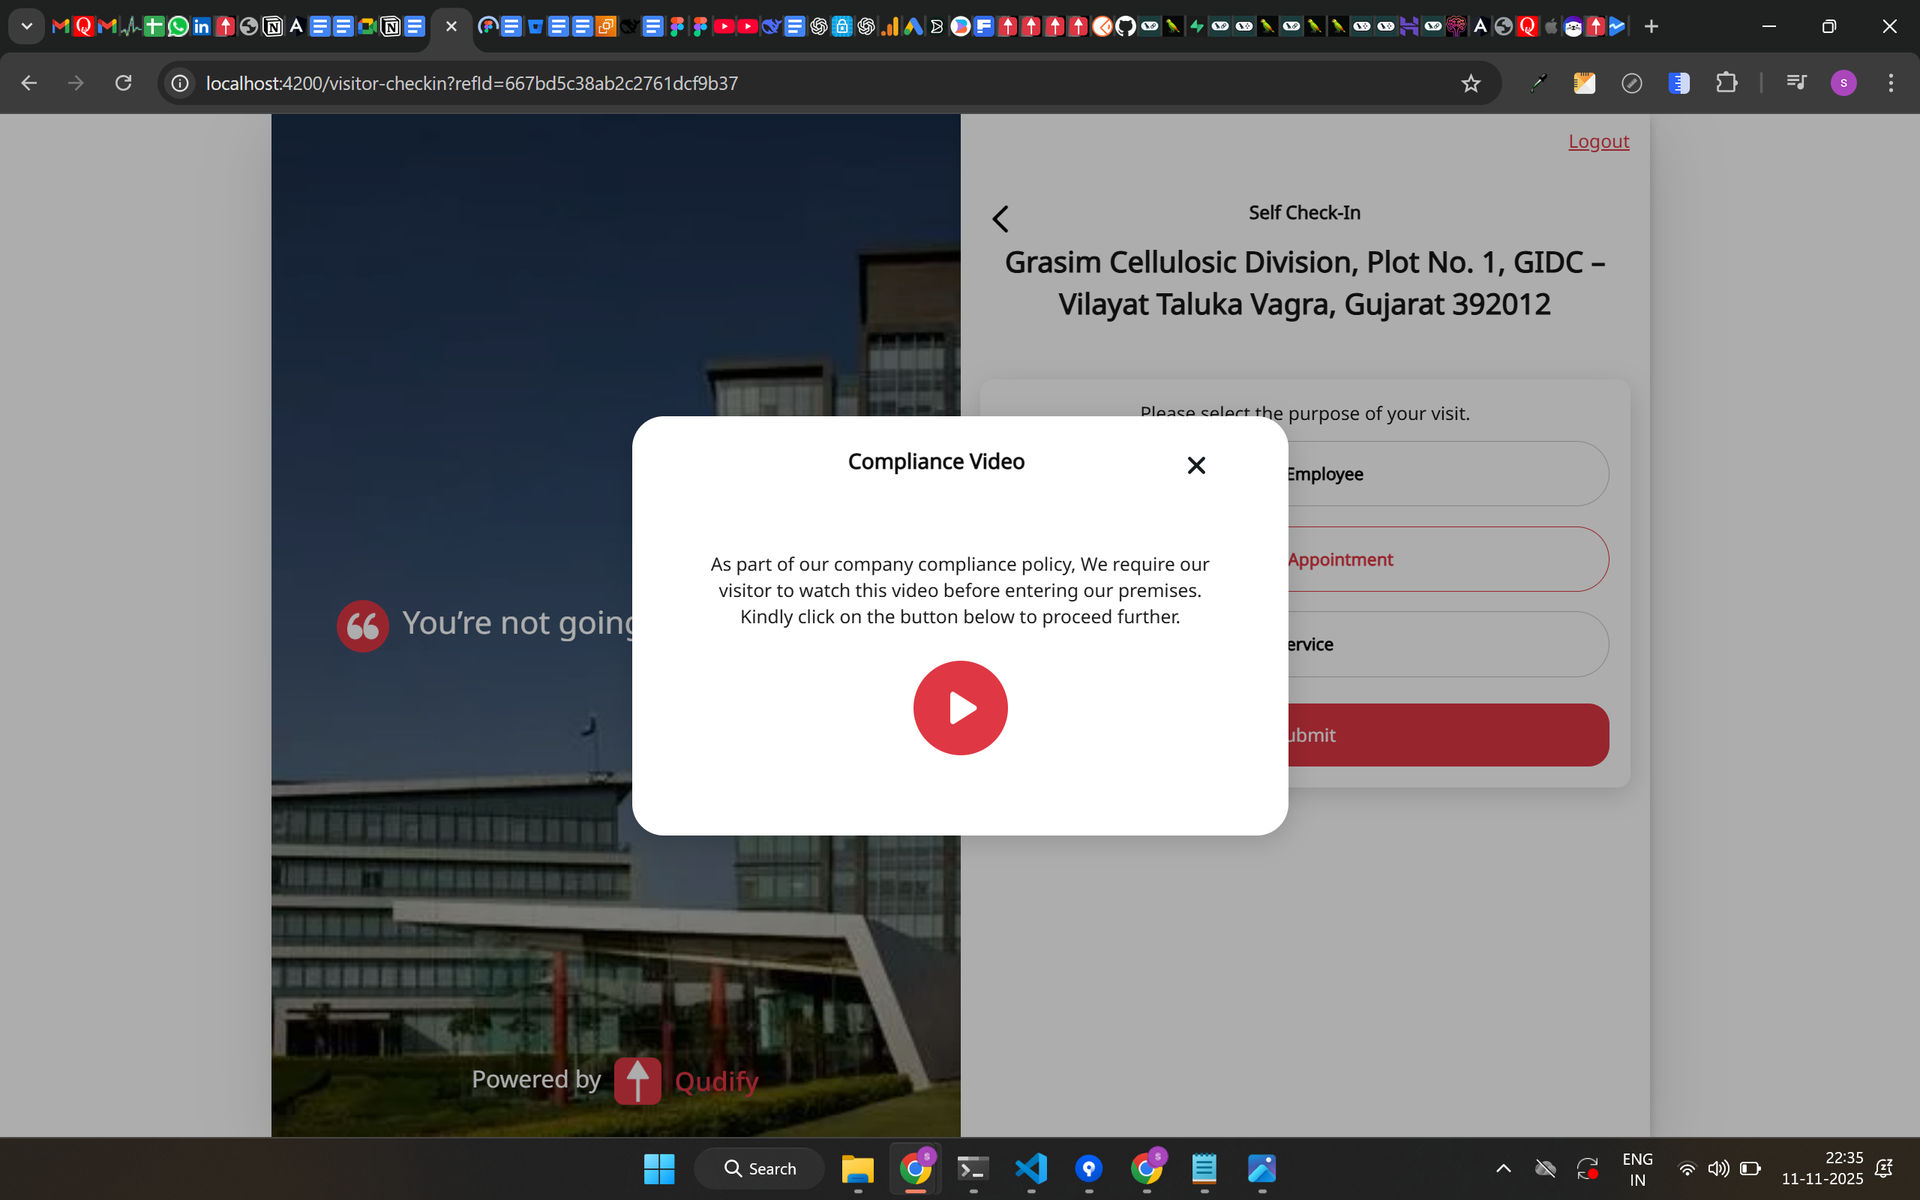The height and width of the screenshot is (1200, 1920).
Task: Open Windows taskbar Search box
Action: [x=760, y=1168]
